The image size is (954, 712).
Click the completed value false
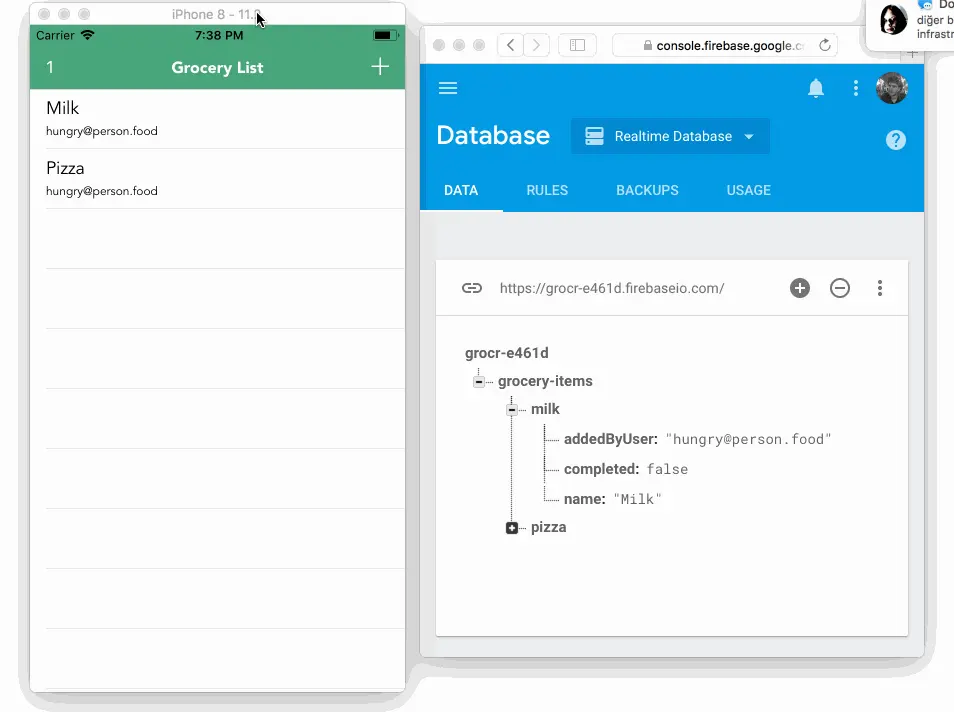click(667, 469)
